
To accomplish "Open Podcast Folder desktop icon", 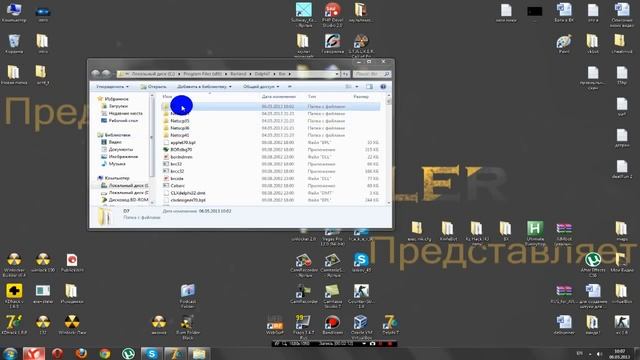I will pyautogui.click(x=187, y=296).
